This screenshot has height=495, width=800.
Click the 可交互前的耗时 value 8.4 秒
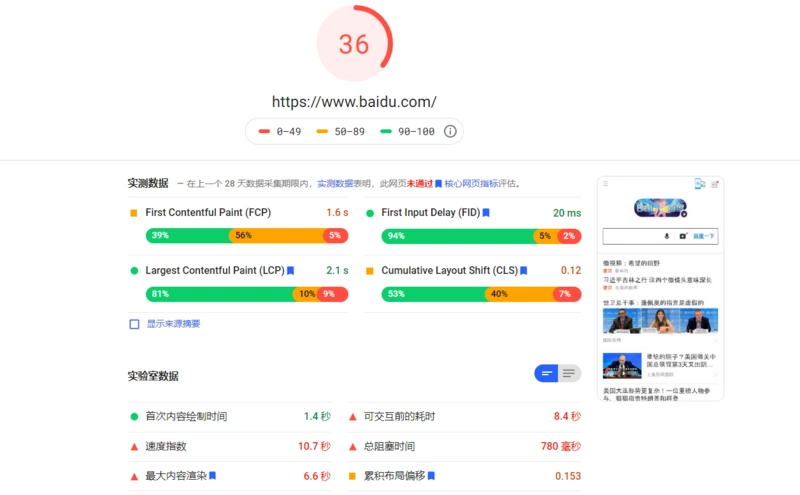567,416
